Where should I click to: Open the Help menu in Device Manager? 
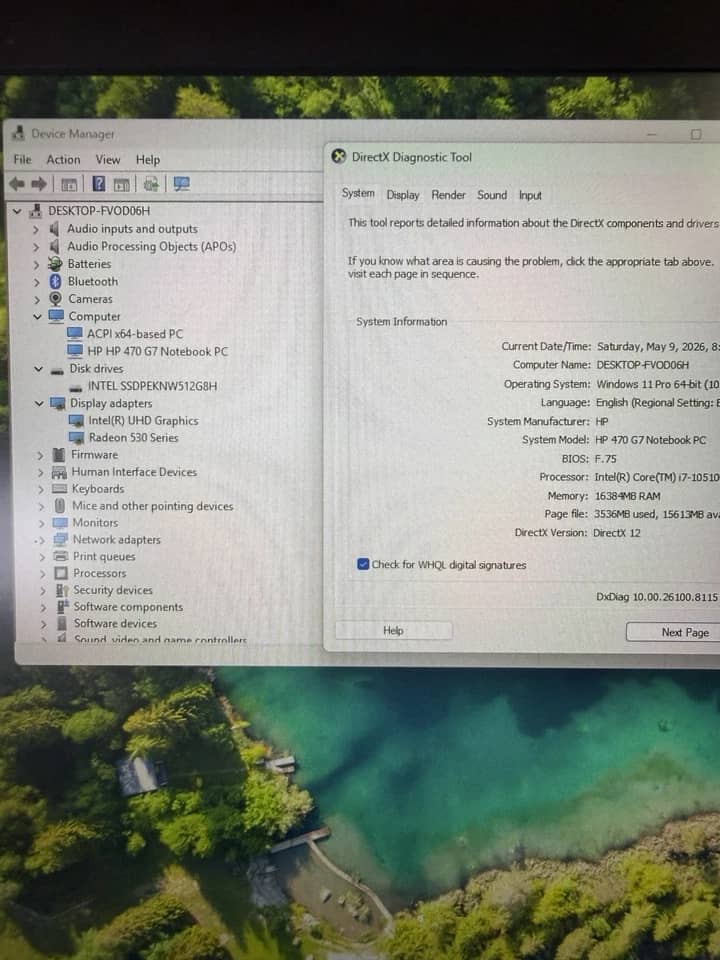pos(148,160)
